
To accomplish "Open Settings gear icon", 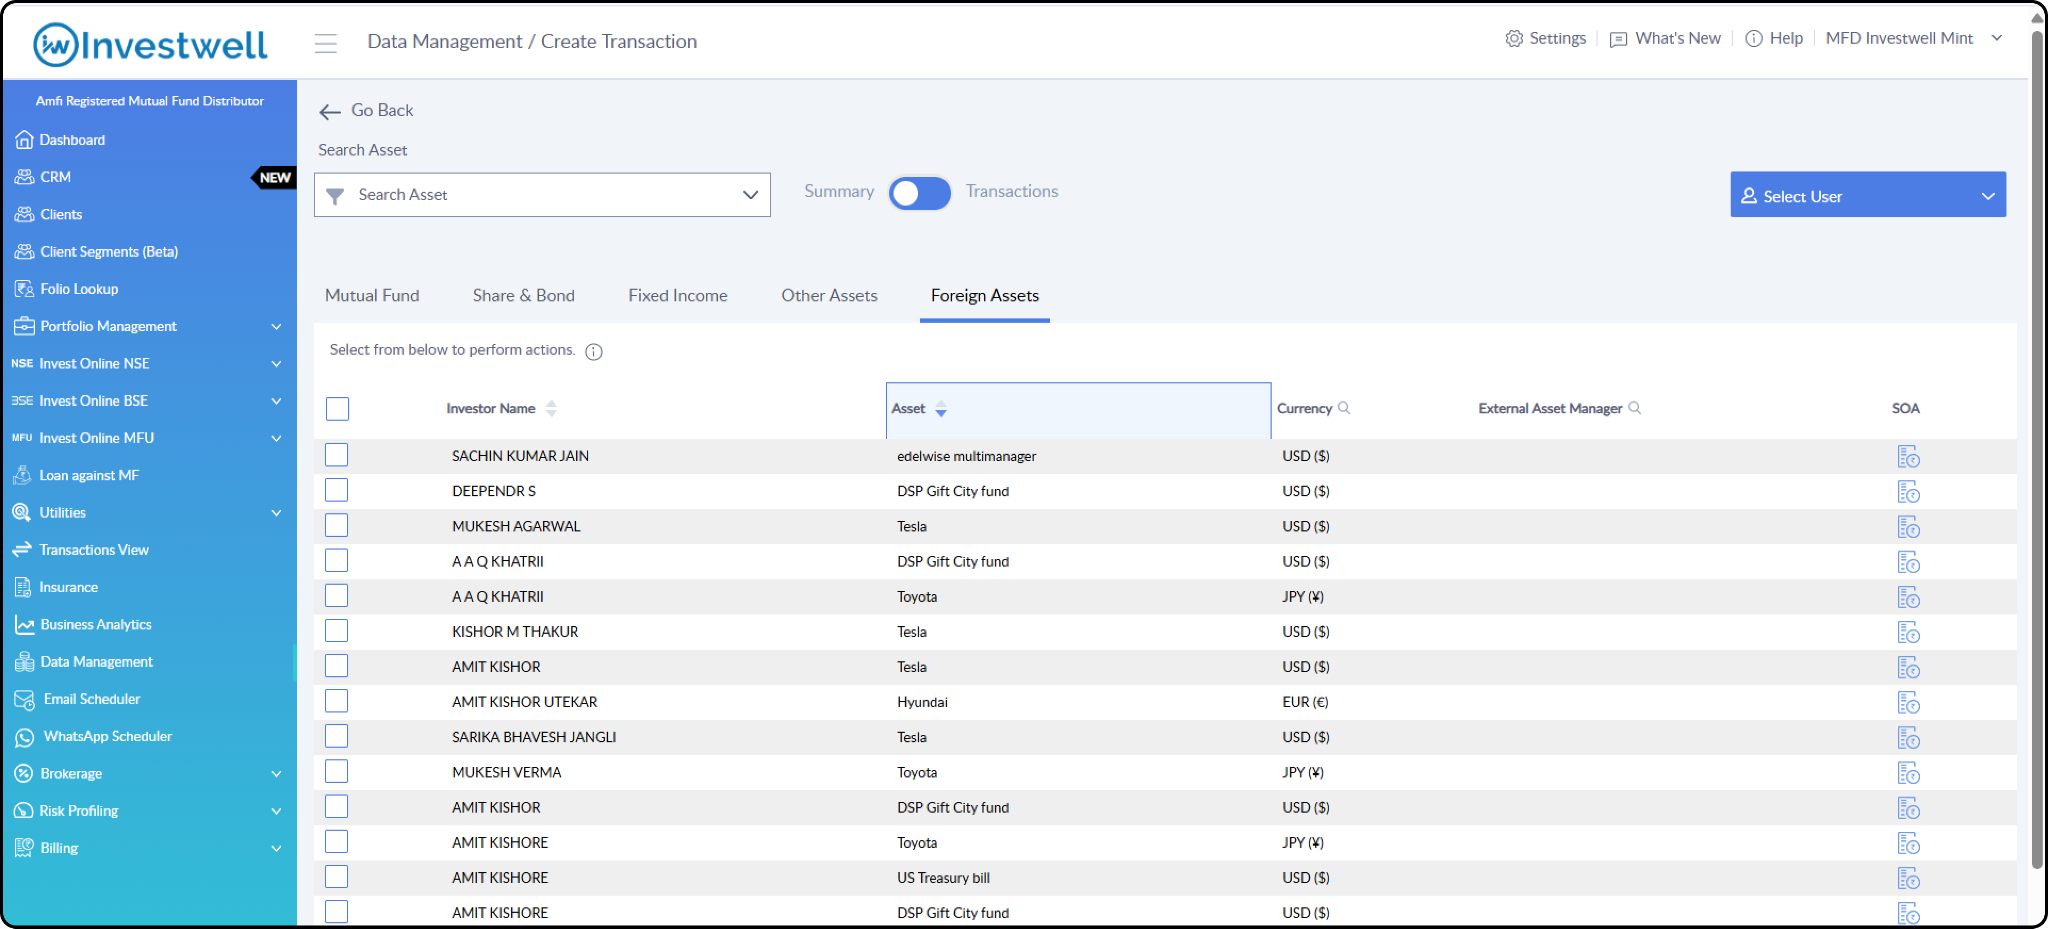I will pos(1514,39).
